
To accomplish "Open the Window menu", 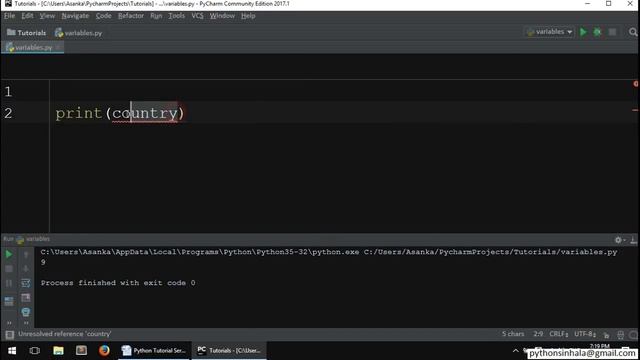I will (x=222, y=16).
